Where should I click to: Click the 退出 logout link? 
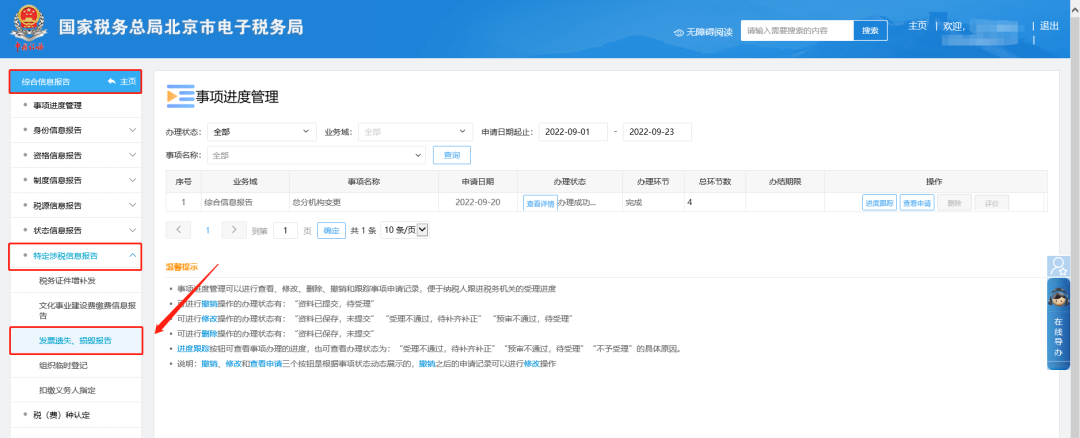(x=1049, y=26)
